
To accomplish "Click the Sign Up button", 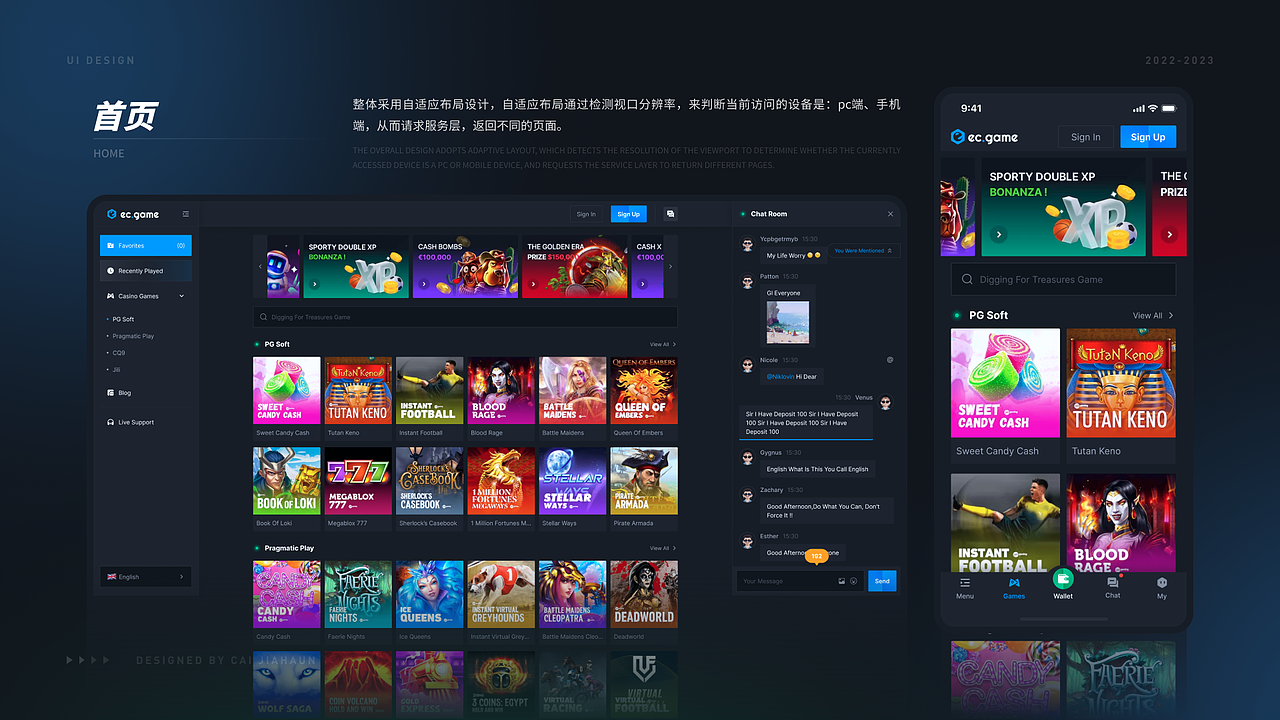I will tap(628, 214).
